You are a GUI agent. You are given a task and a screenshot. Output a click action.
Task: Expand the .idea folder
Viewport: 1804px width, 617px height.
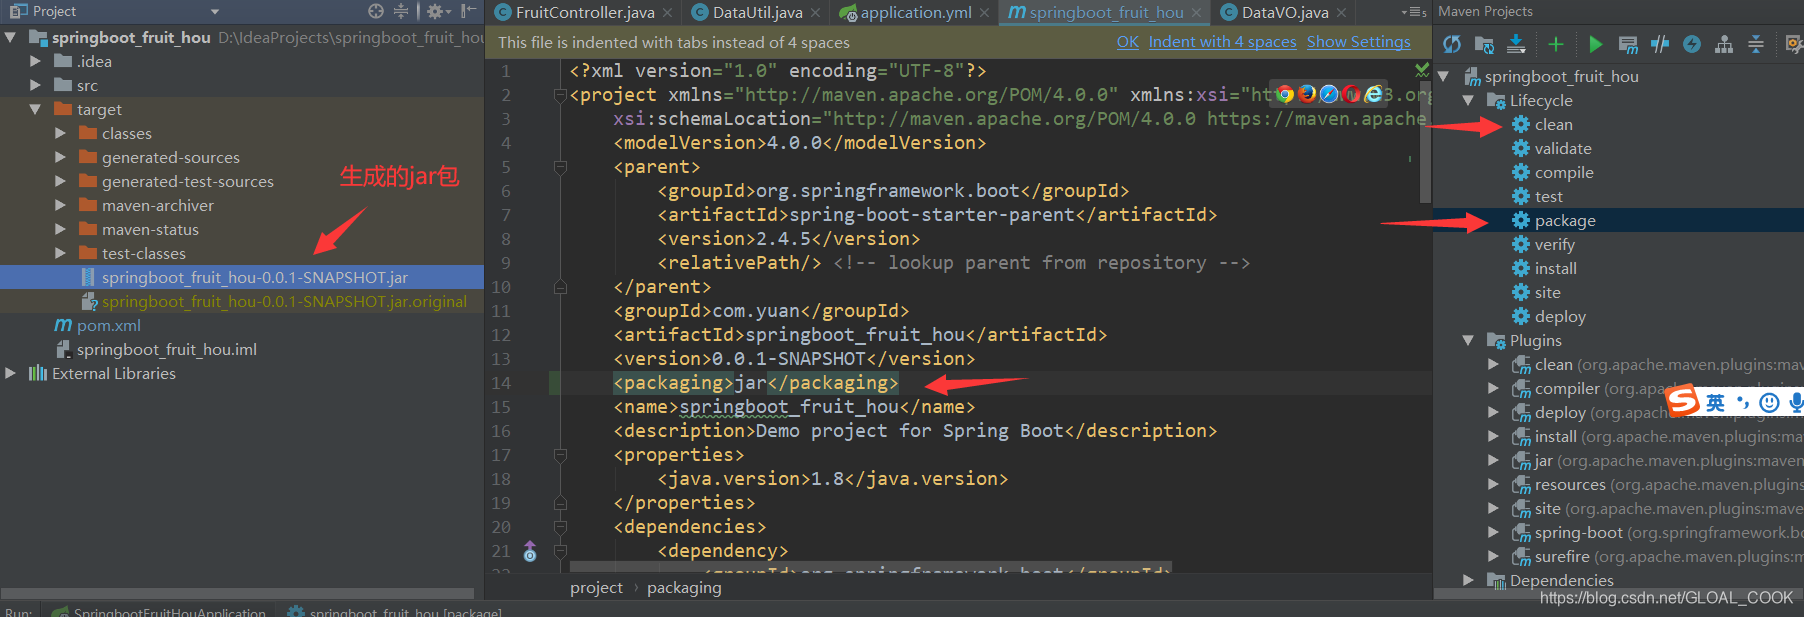36,61
